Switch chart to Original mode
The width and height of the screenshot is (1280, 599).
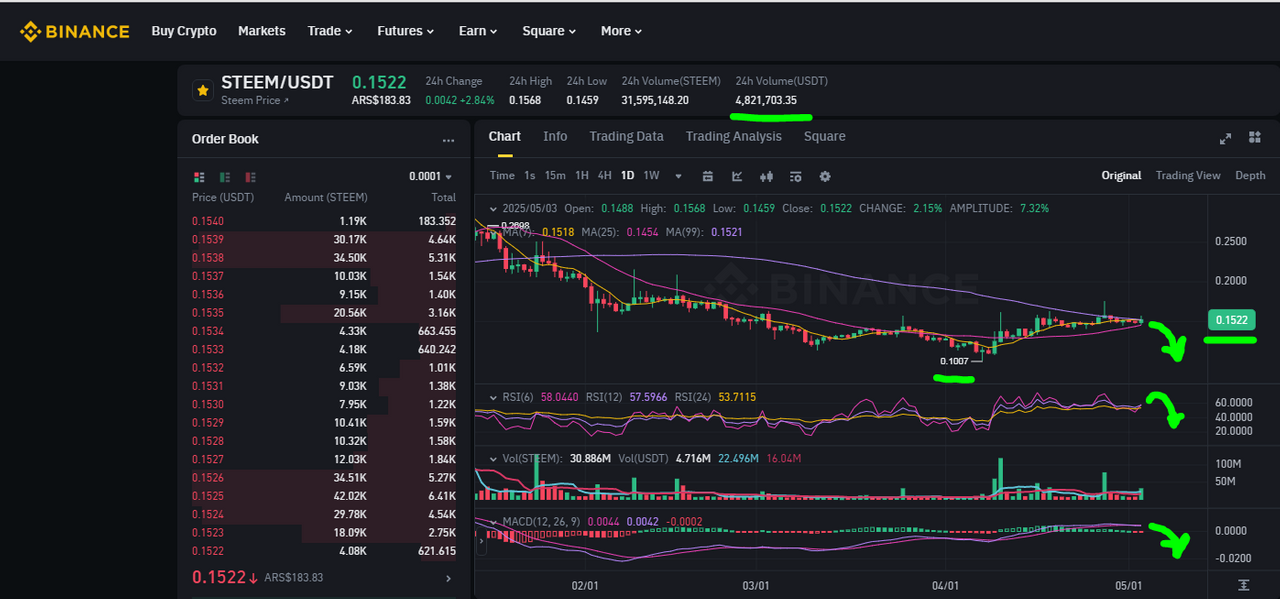coord(1122,176)
